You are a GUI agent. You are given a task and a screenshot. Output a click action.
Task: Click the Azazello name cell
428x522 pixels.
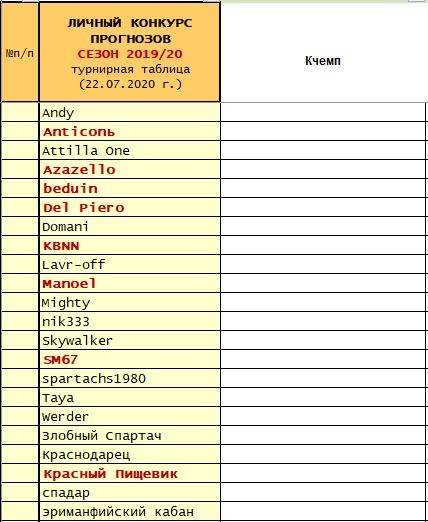point(130,169)
